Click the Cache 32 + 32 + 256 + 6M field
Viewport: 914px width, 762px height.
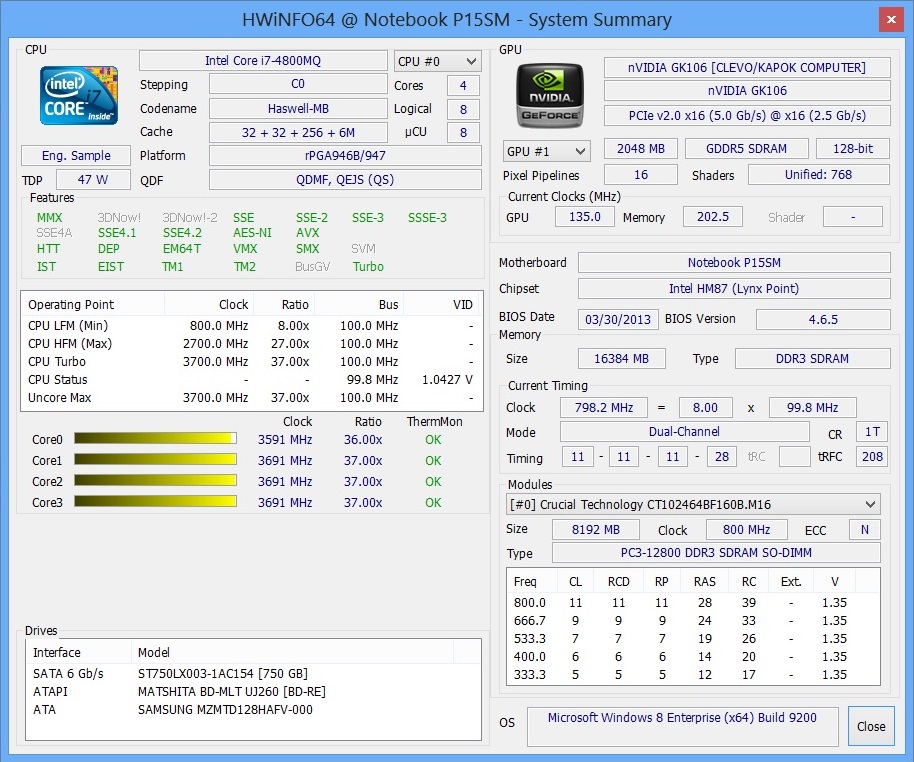tap(298, 132)
